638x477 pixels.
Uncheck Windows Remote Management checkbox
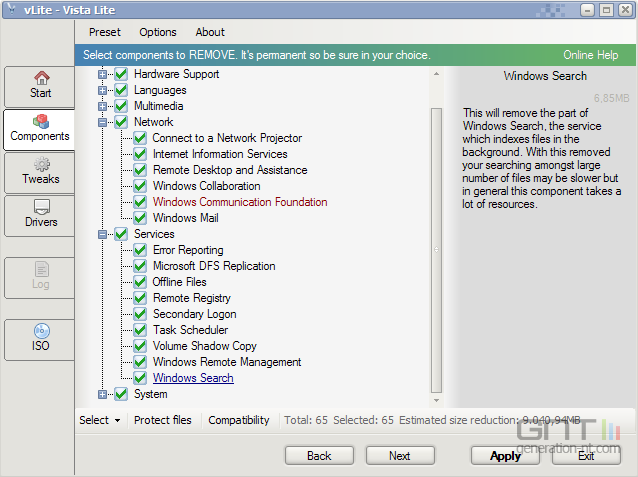(x=140, y=362)
